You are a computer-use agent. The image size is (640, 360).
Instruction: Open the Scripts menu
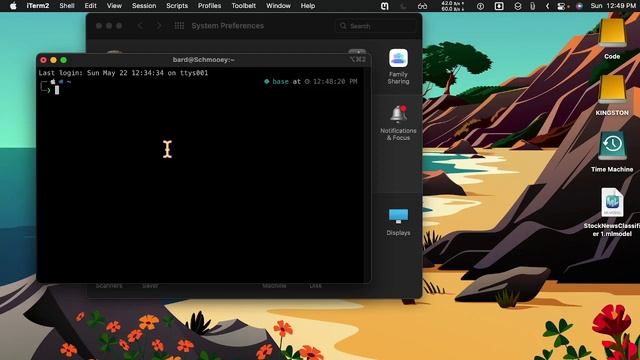pyautogui.click(x=177, y=6)
